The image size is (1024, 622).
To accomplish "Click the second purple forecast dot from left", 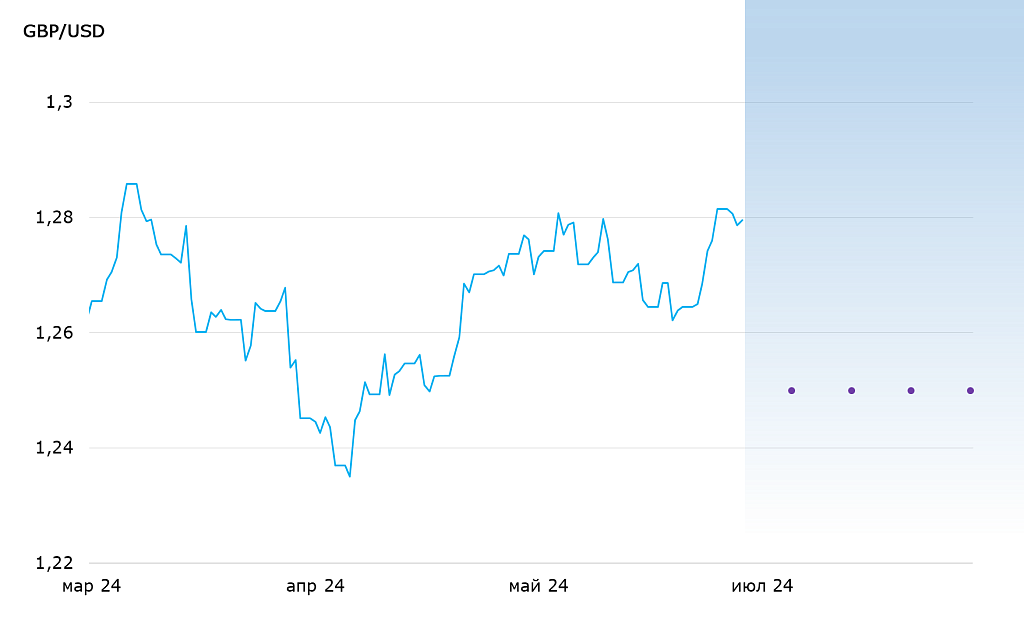I will click(x=851, y=390).
